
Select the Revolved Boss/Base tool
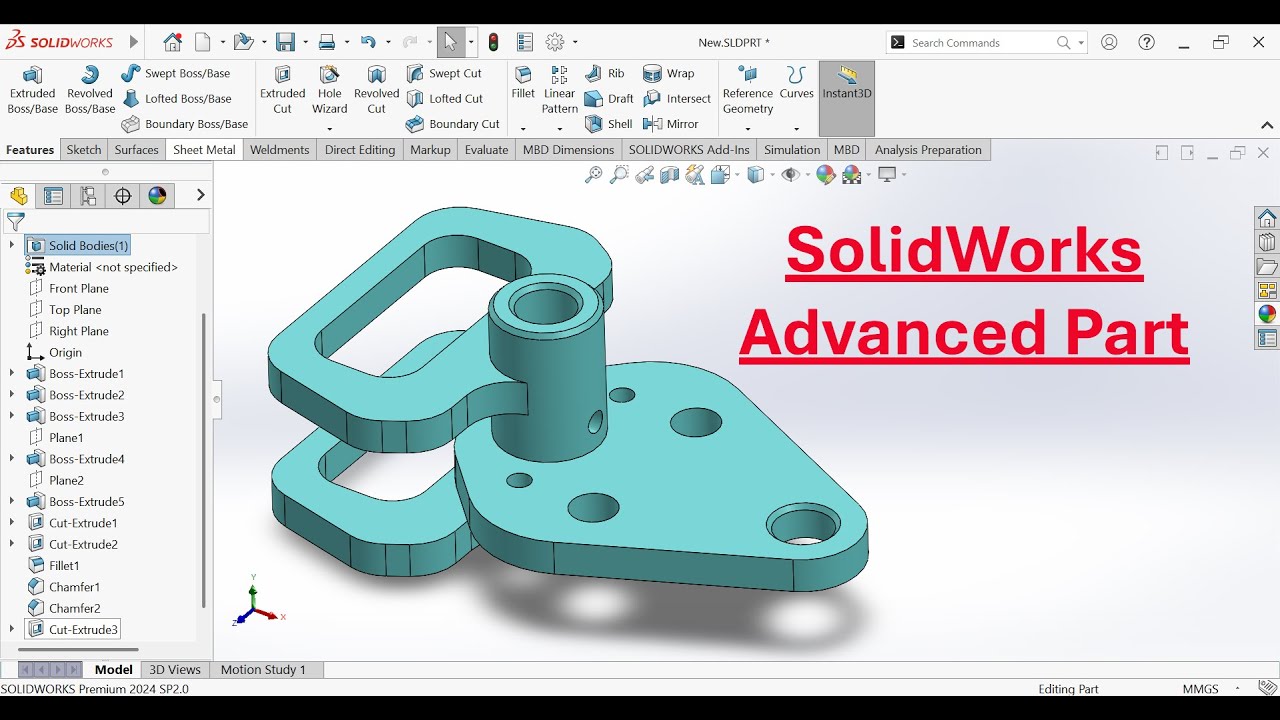[x=90, y=90]
